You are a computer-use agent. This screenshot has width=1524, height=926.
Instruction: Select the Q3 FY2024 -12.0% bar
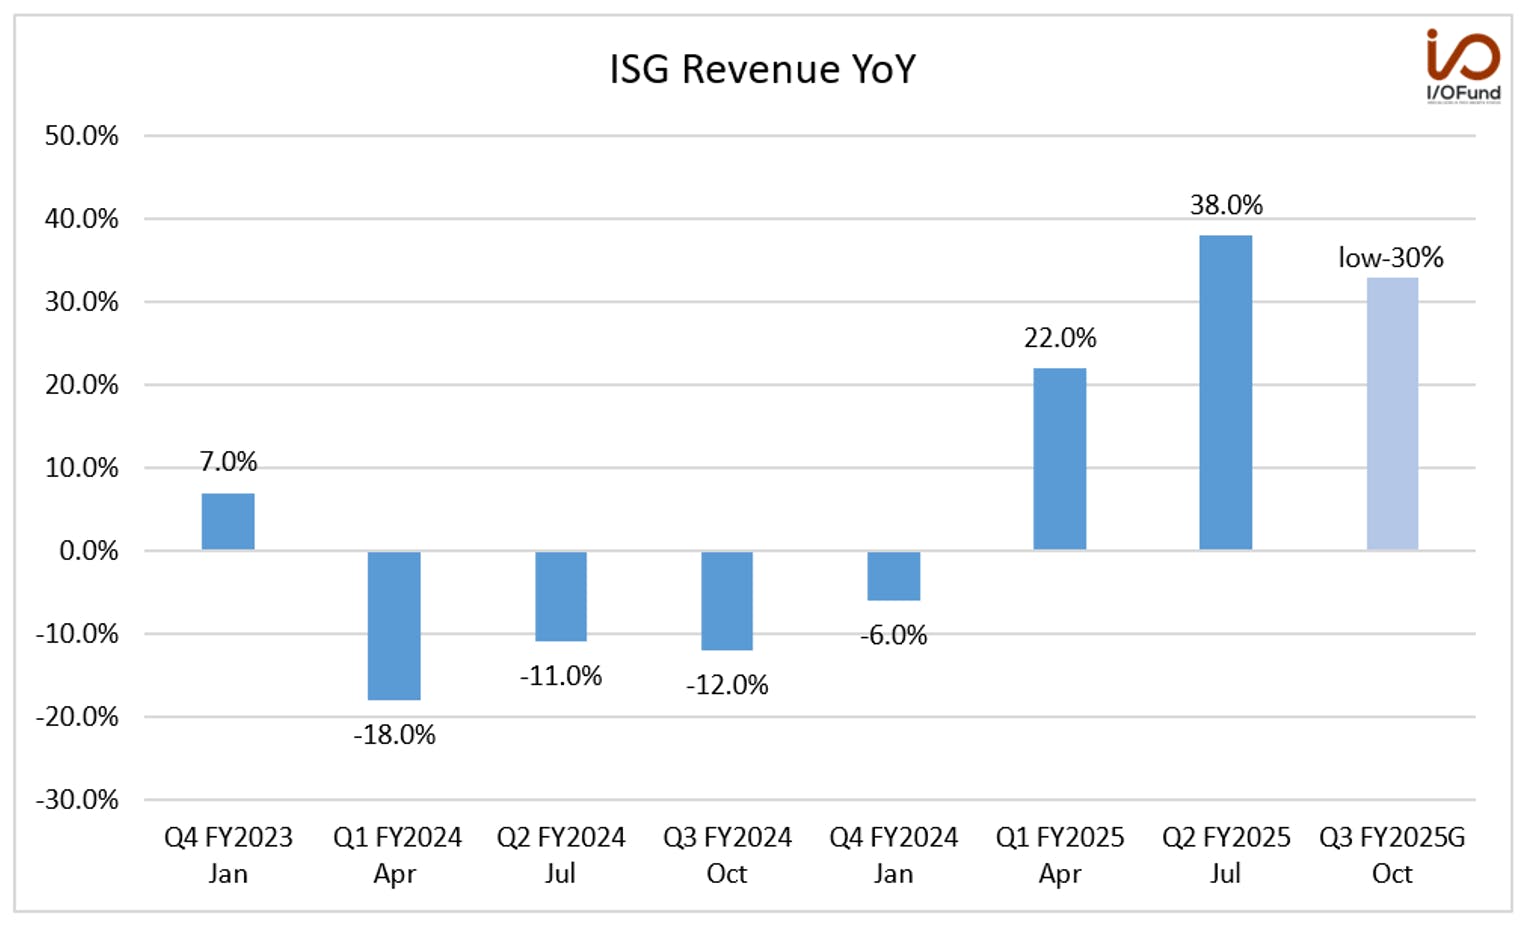click(x=727, y=600)
